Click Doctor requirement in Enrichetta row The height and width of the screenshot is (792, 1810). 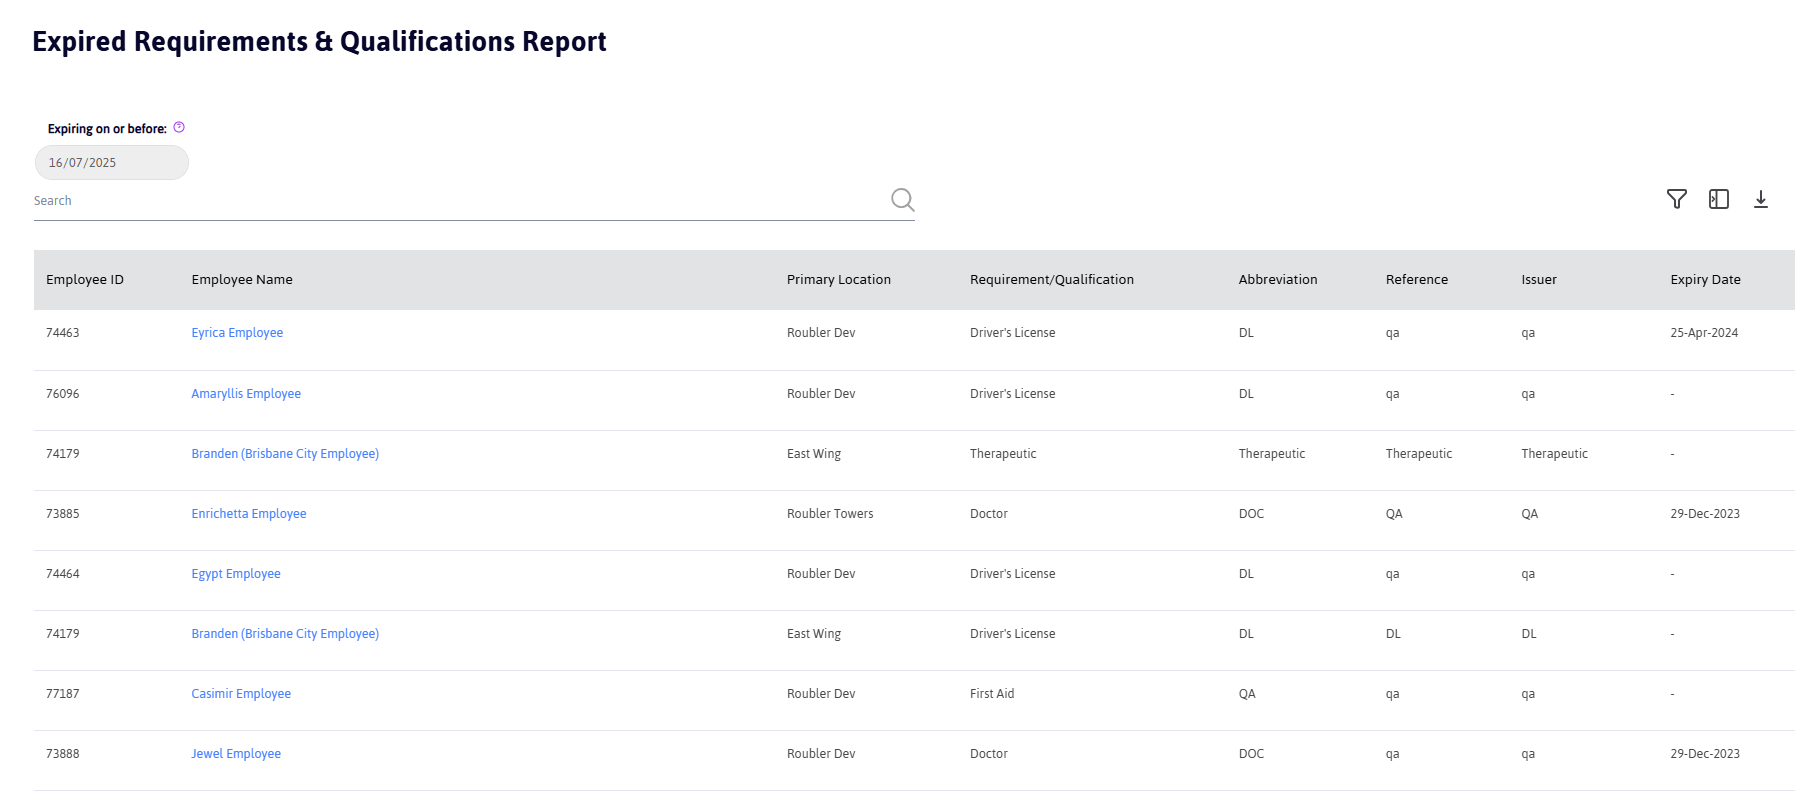989,514
